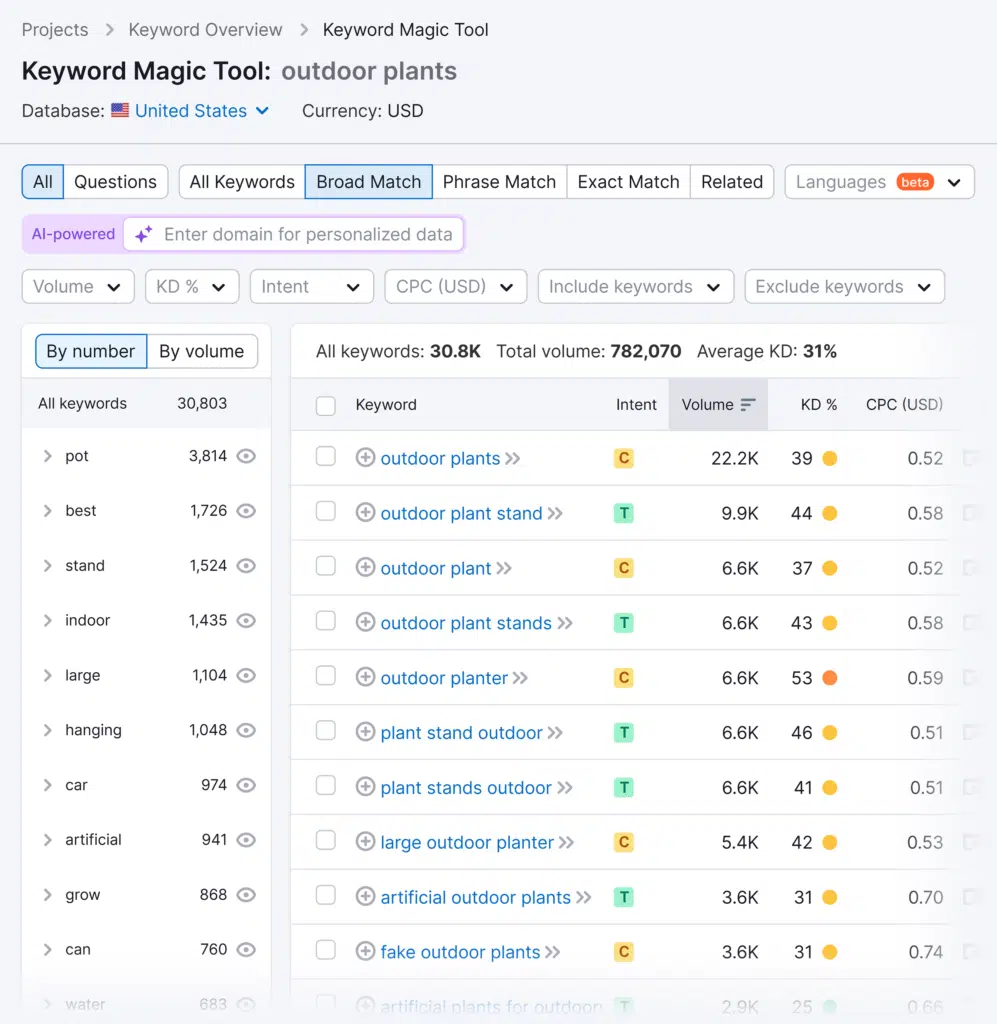Select the Questions tab
Screen dimensions: 997x1024
pyautogui.click(x=115, y=182)
